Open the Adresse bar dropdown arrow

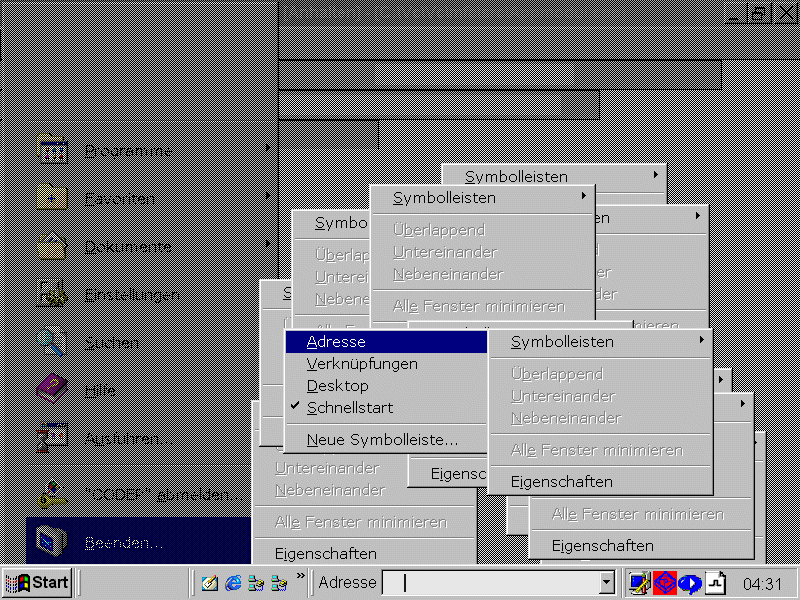(x=605, y=583)
